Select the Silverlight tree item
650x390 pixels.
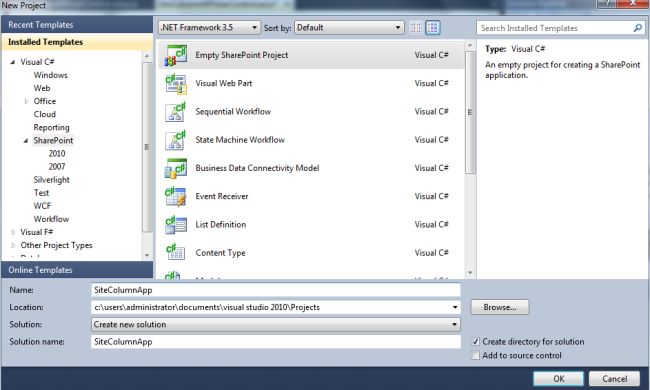point(51,180)
